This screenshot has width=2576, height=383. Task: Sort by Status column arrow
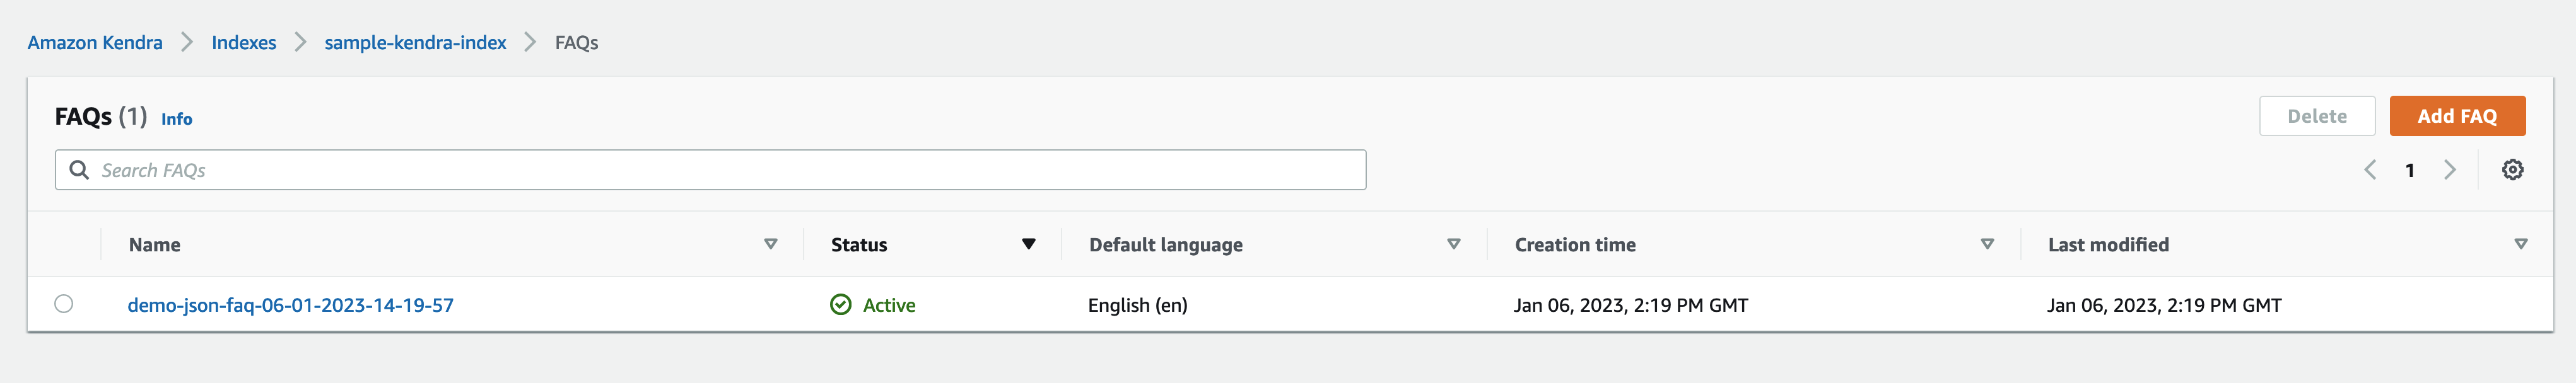coord(1028,244)
